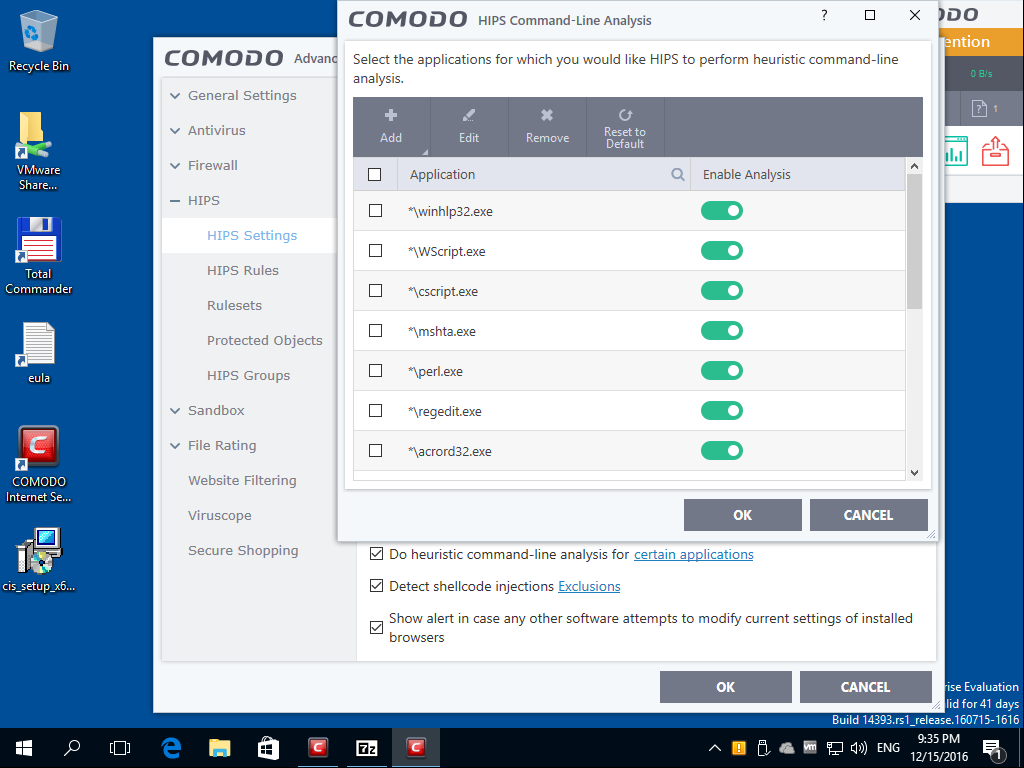Check the box for *\winhlp32.exe
This screenshot has width=1024, height=768.
376,210
